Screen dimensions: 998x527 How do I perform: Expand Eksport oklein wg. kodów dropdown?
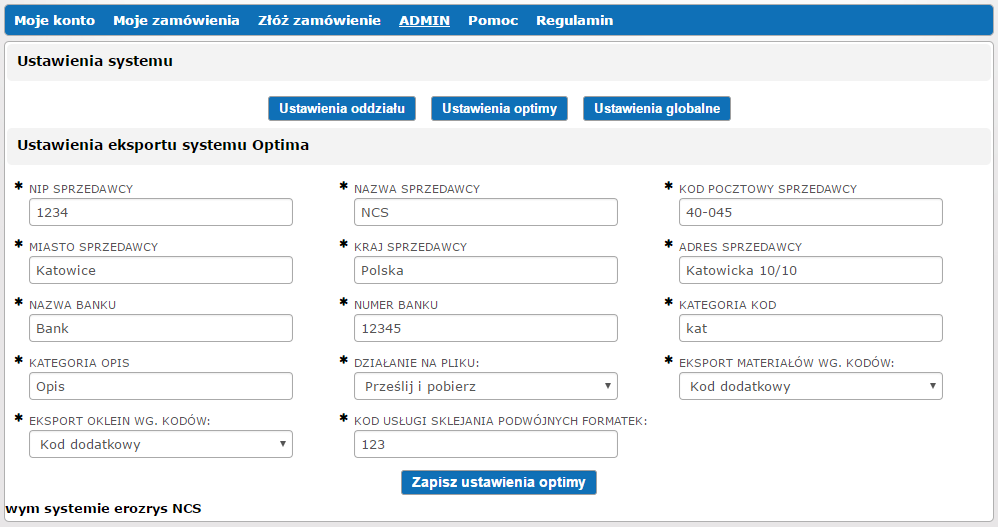pos(160,444)
